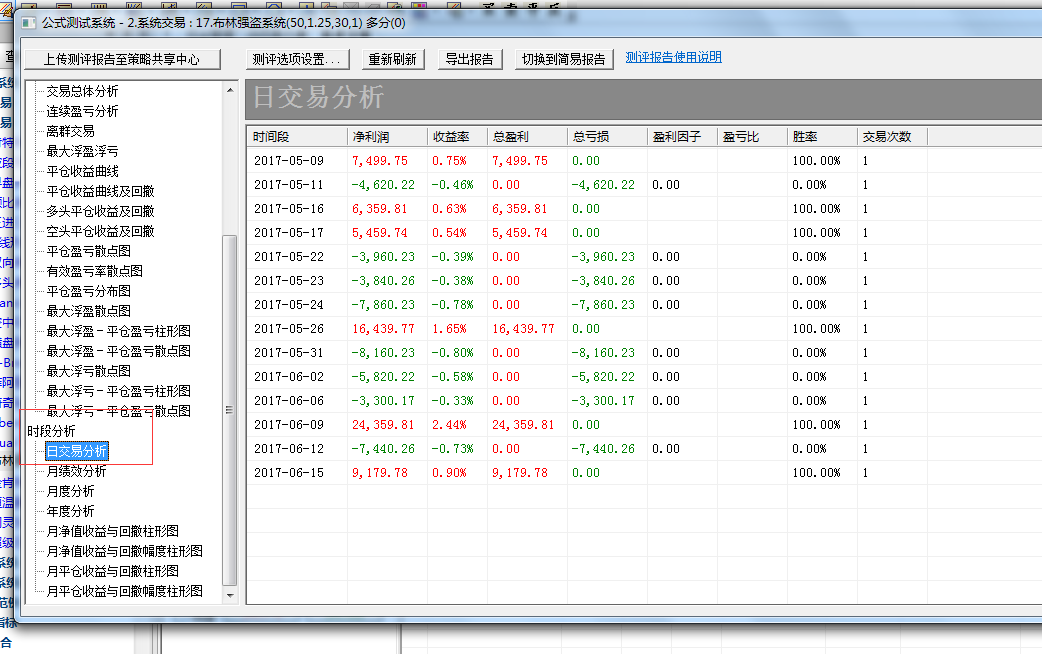This screenshot has height=654, width=1042.
Task: Choose 月度分析 from the tree
Action: click(x=70, y=491)
